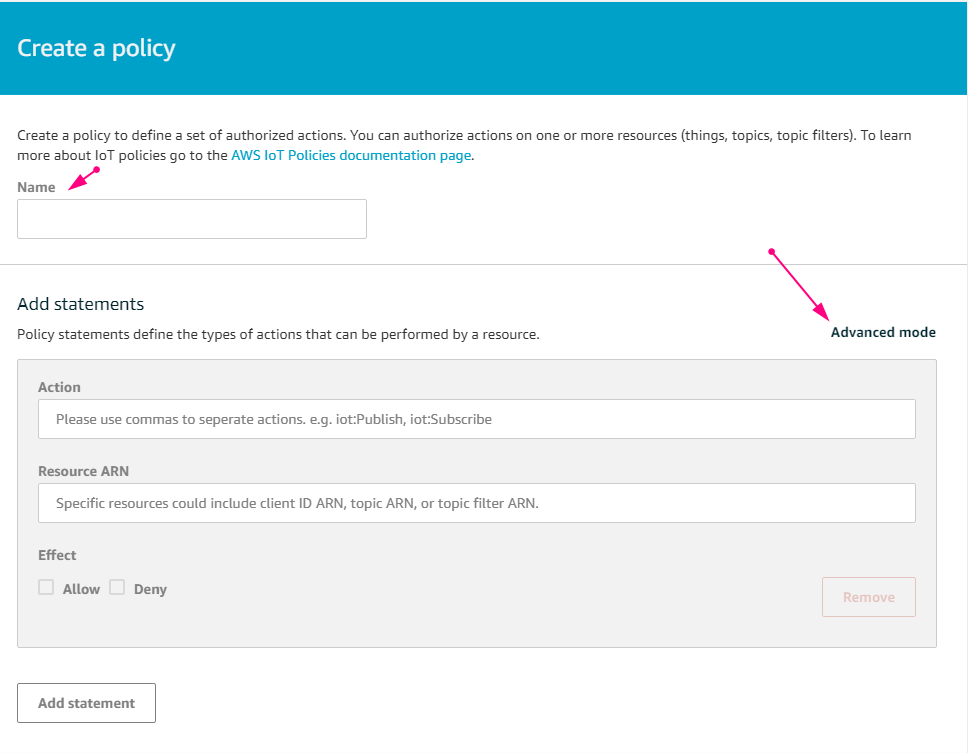Select the Resource ARN label
This screenshot has height=753, width=968.
[x=83, y=472]
